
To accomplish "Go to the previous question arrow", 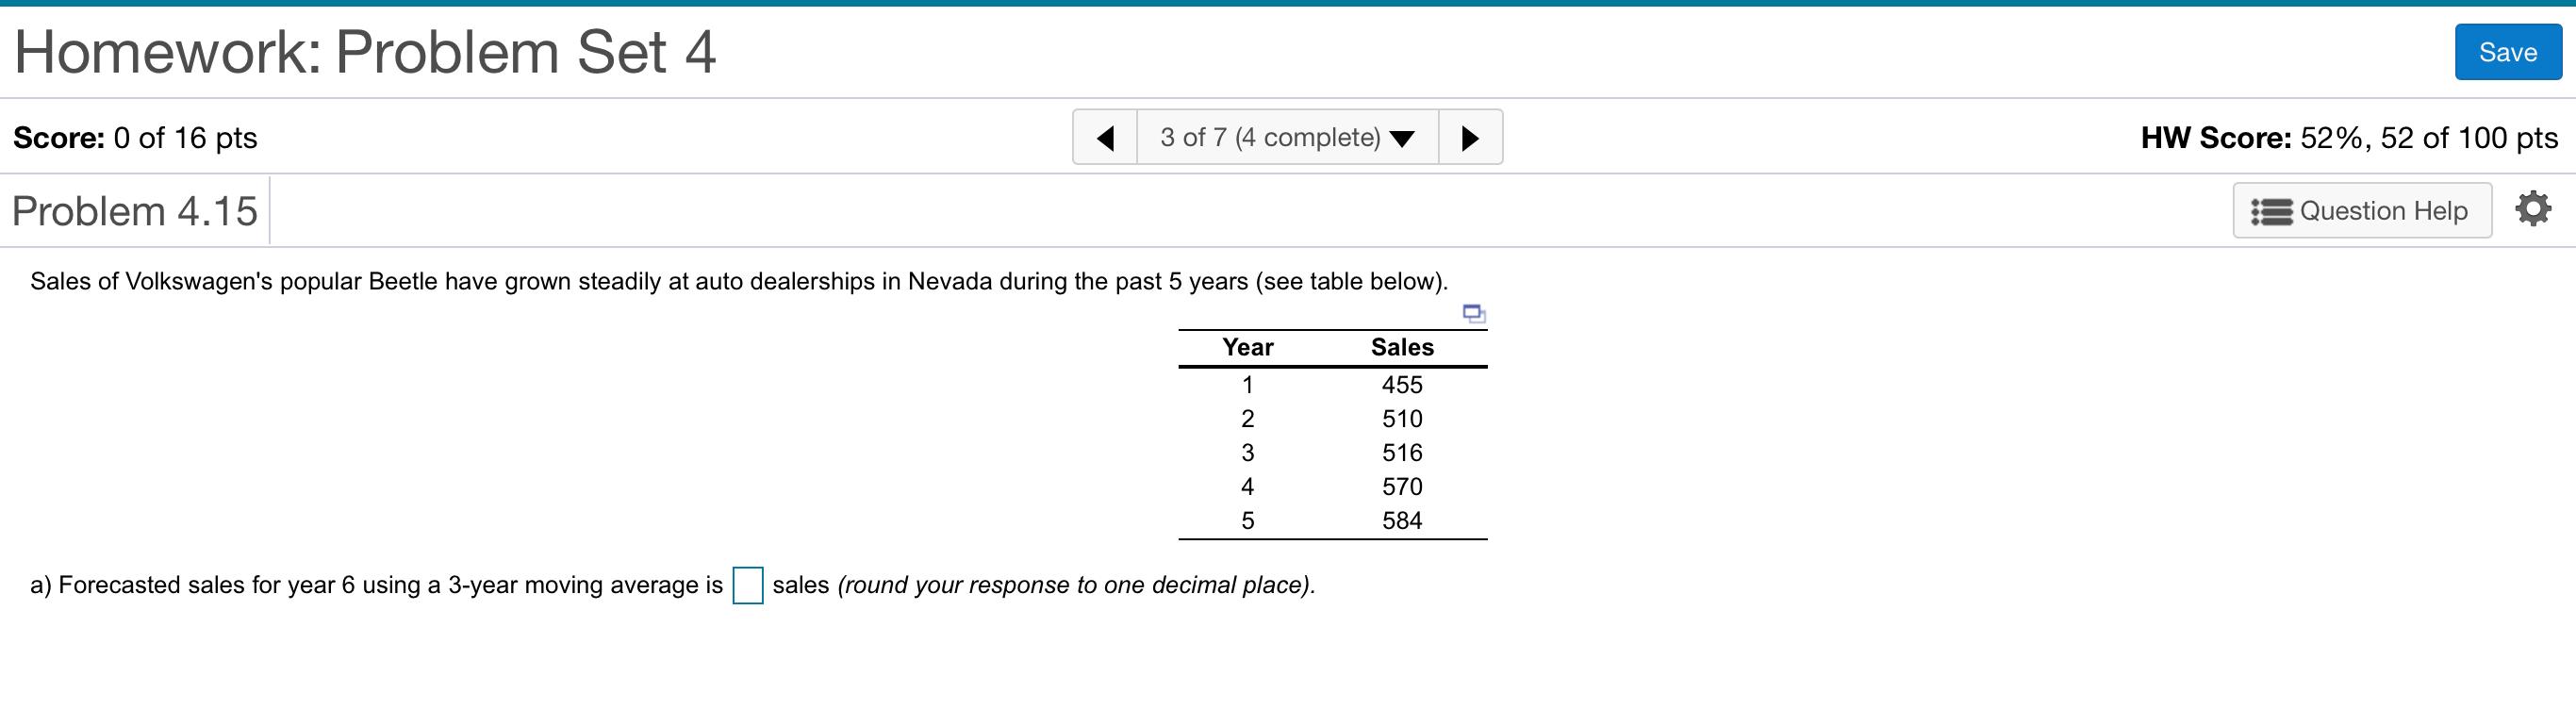I will [x=1105, y=137].
